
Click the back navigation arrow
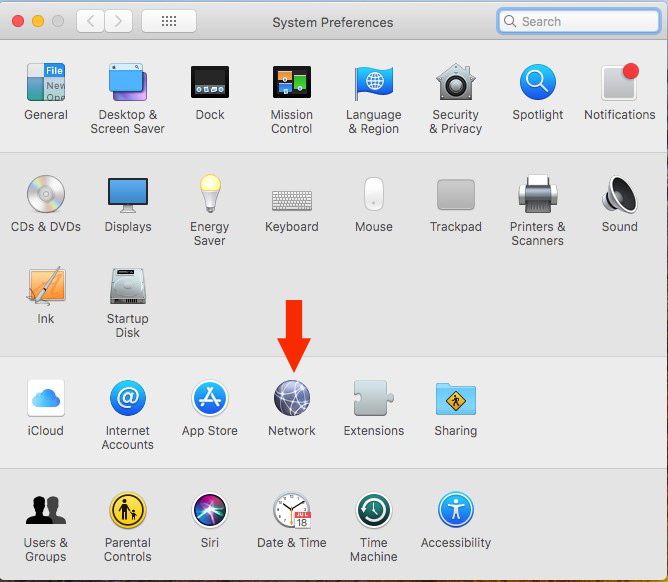(x=90, y=21)
